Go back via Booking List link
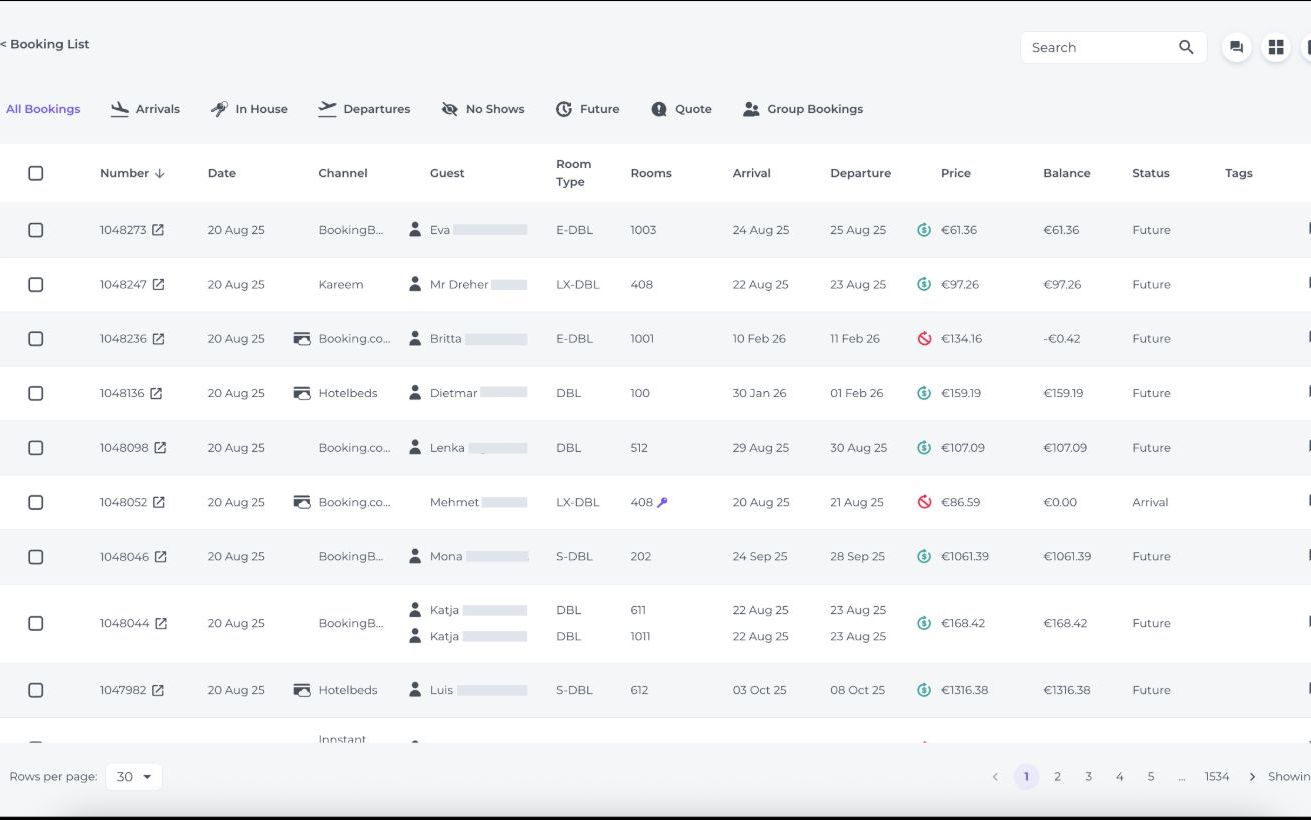 [45, 44]
